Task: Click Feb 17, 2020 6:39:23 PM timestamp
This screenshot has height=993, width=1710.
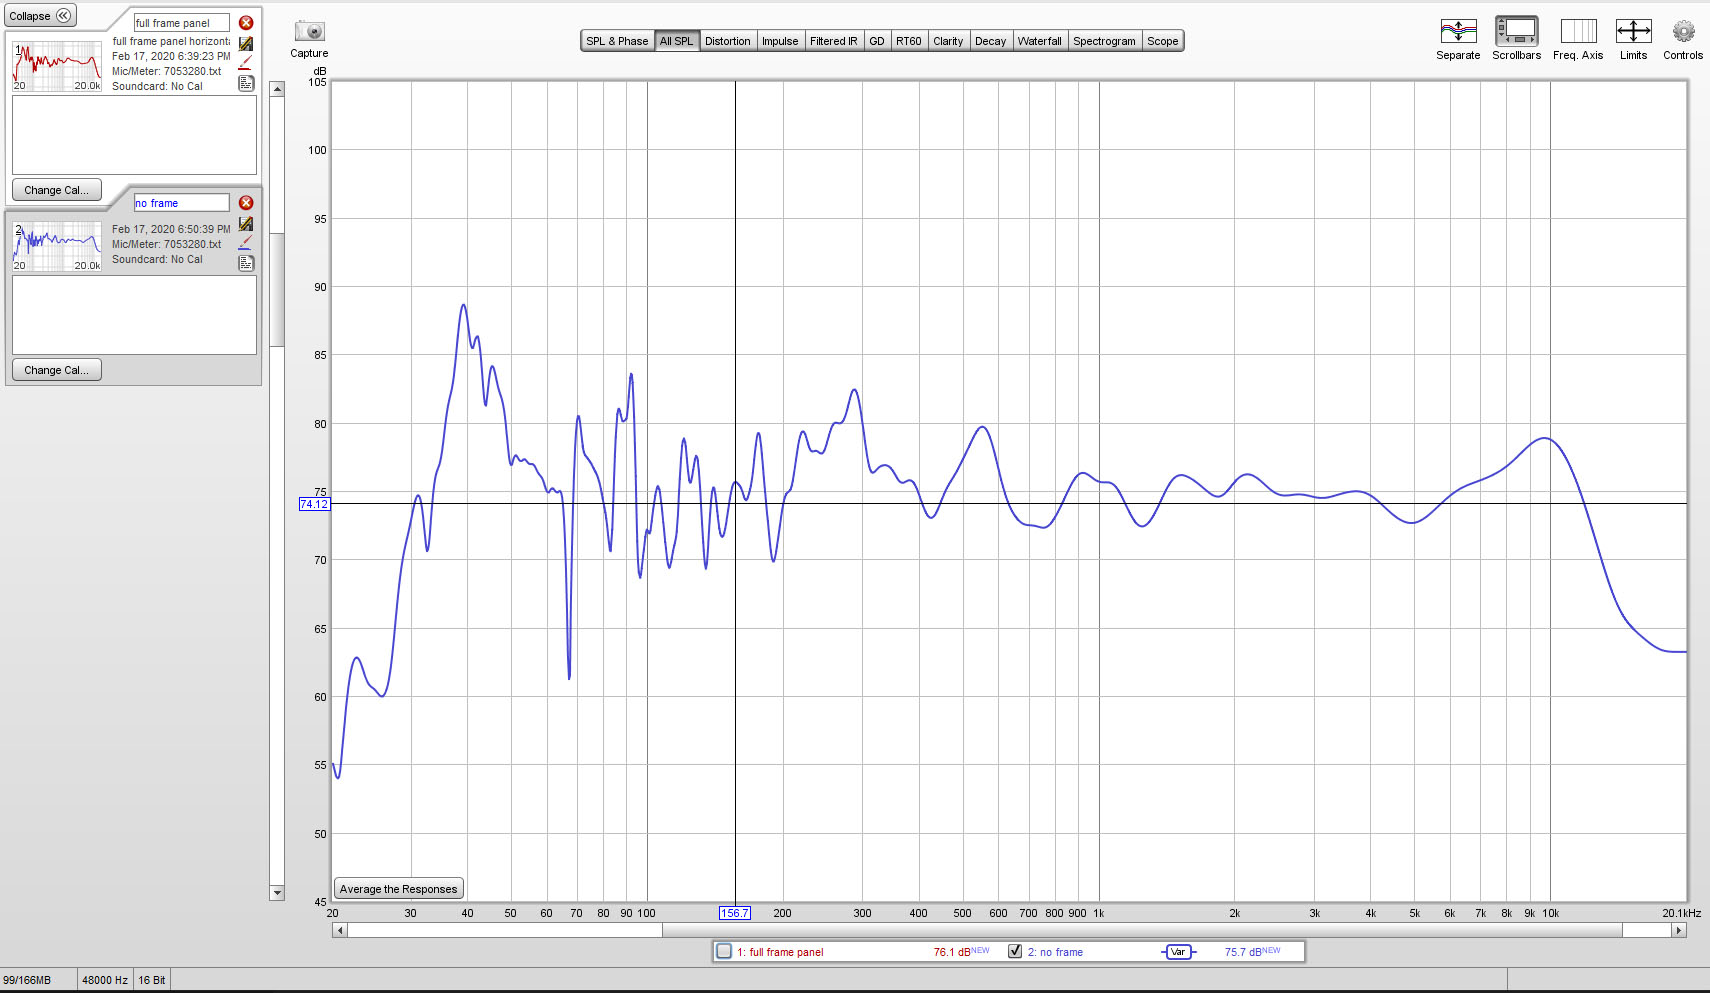Action: (x=171, y=56)
